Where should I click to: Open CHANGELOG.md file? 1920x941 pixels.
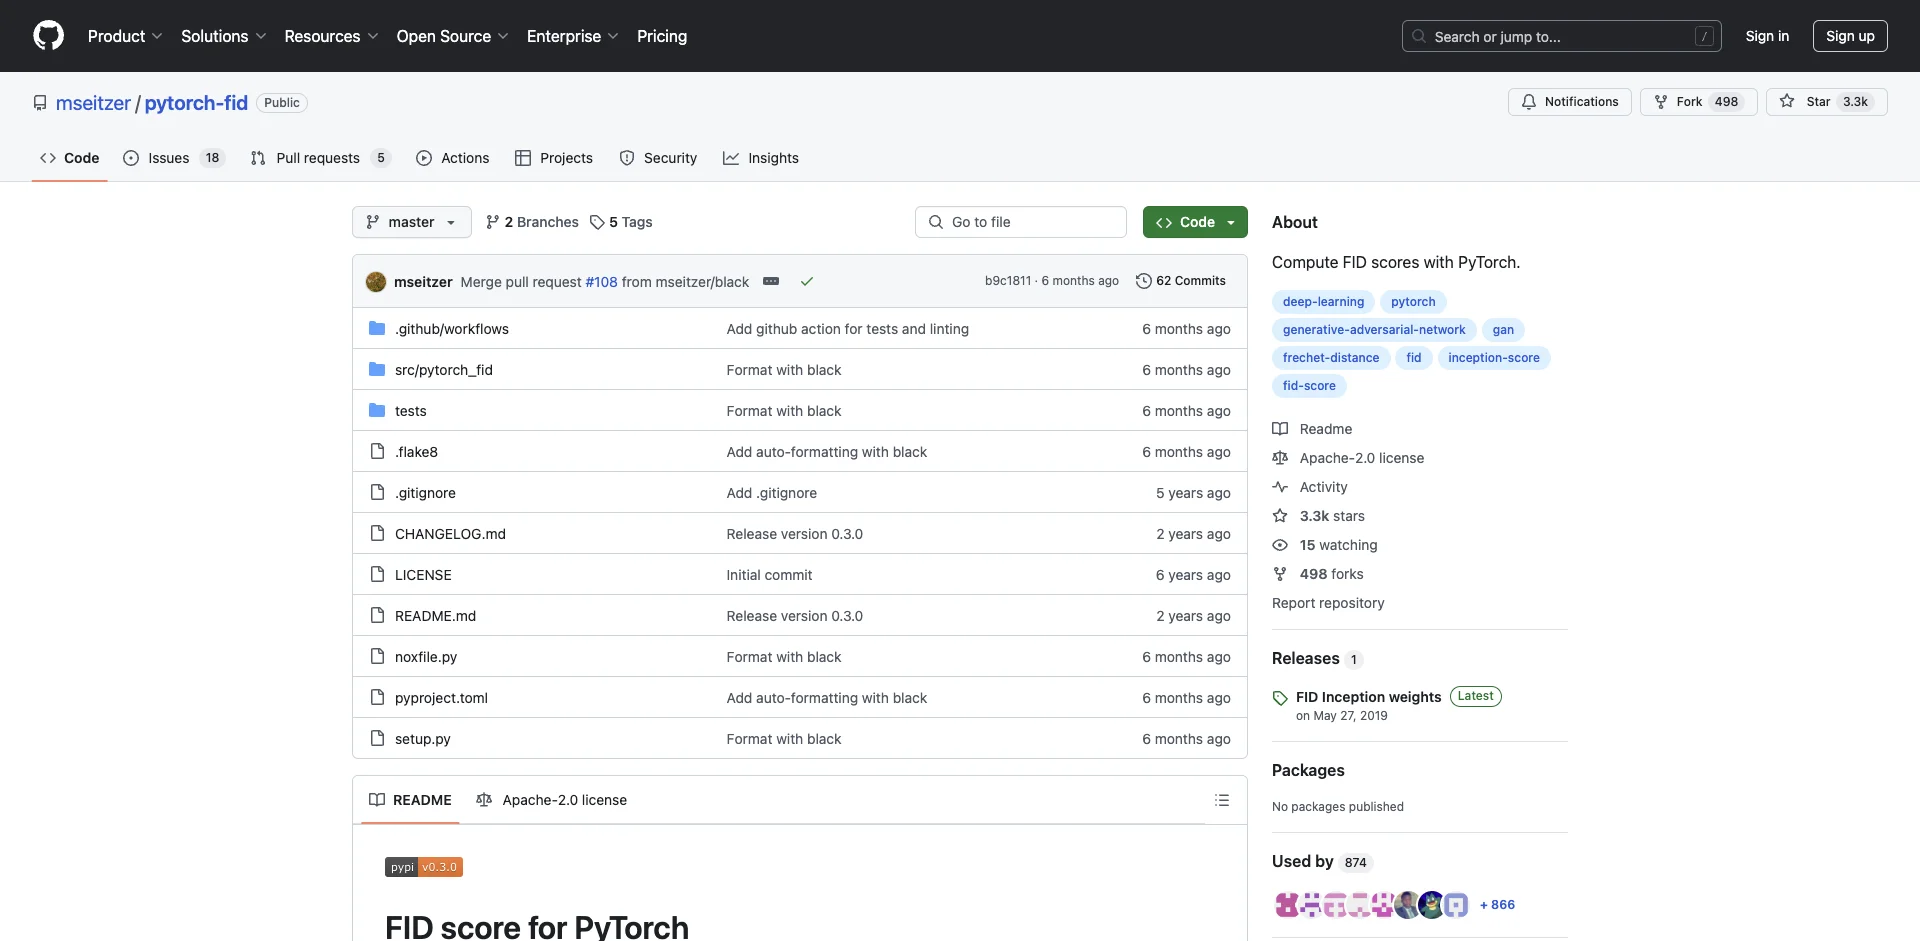(450, 534)
